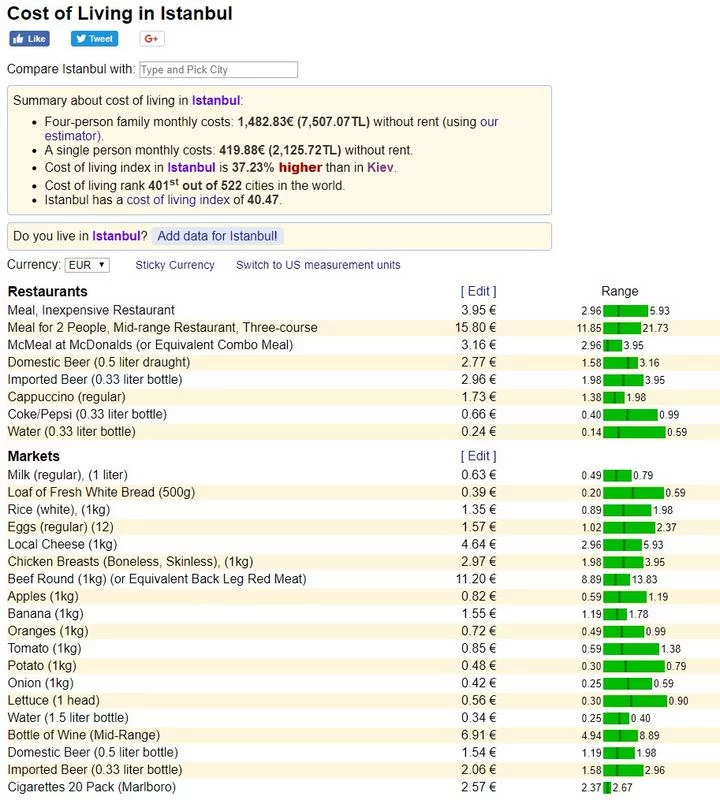
Task: Select 'Coke/Pepsi (0.33 liter bottle)' label
Action: 87,414
